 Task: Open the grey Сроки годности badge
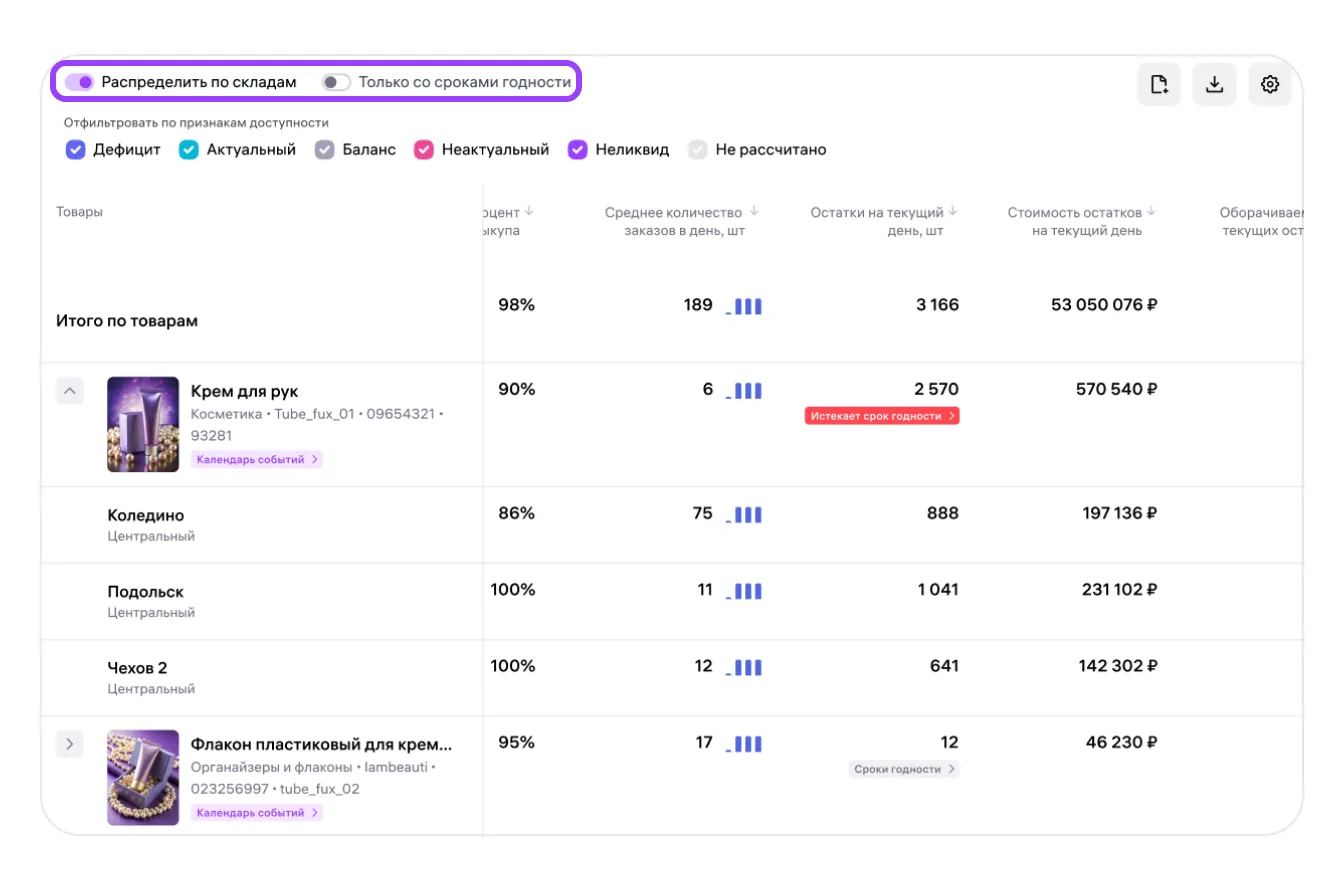coord(903,769)
